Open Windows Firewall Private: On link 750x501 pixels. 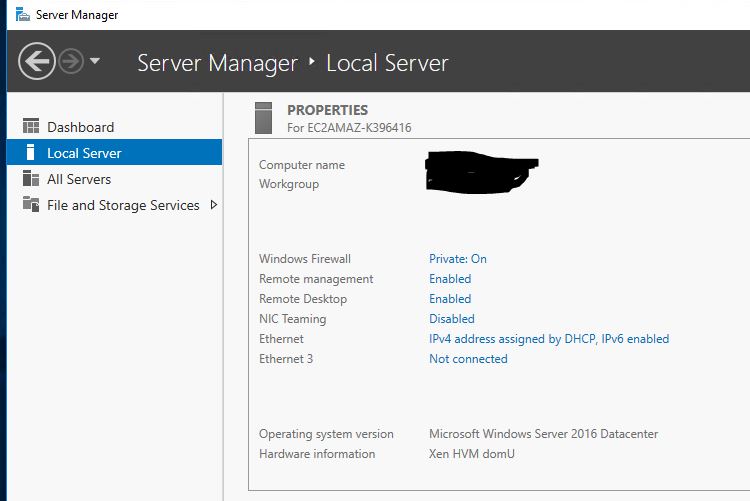(458, 259)
